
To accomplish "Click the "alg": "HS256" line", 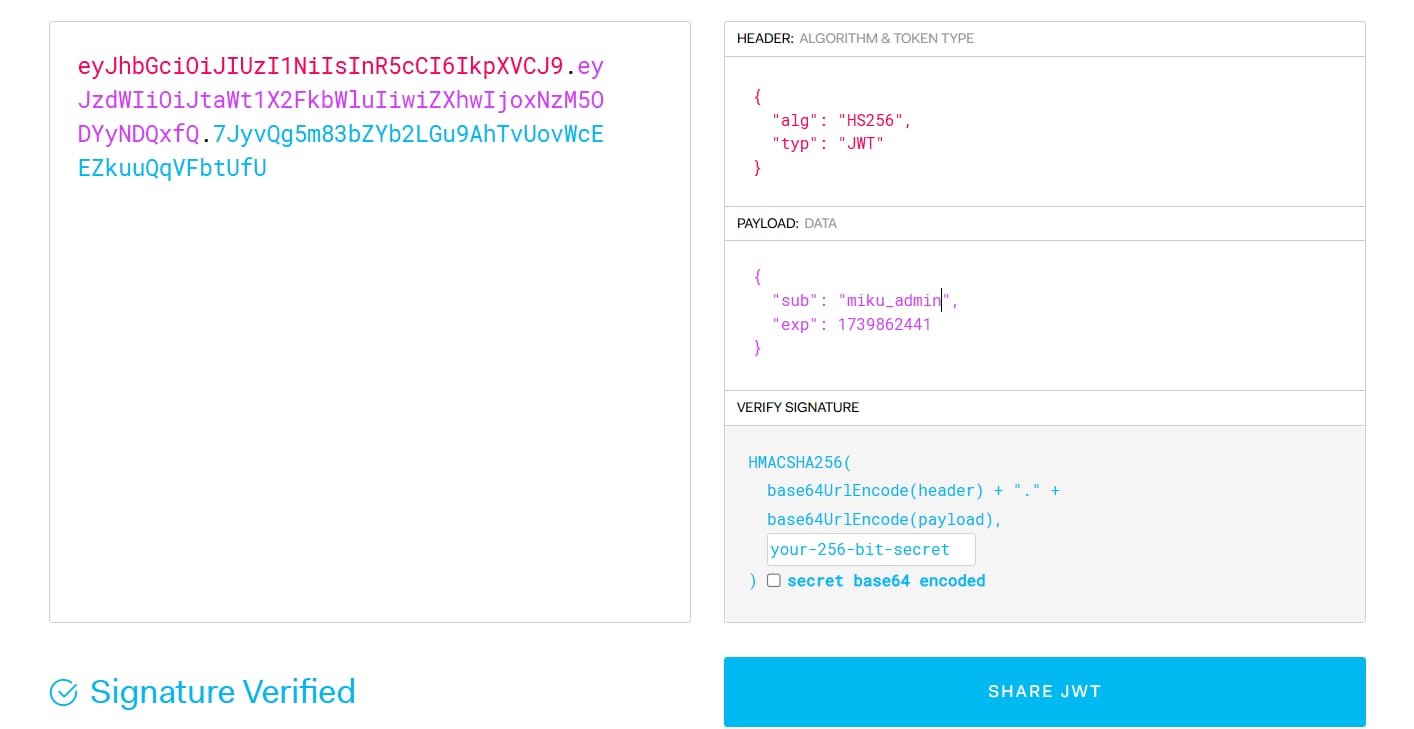I will 842,120.
